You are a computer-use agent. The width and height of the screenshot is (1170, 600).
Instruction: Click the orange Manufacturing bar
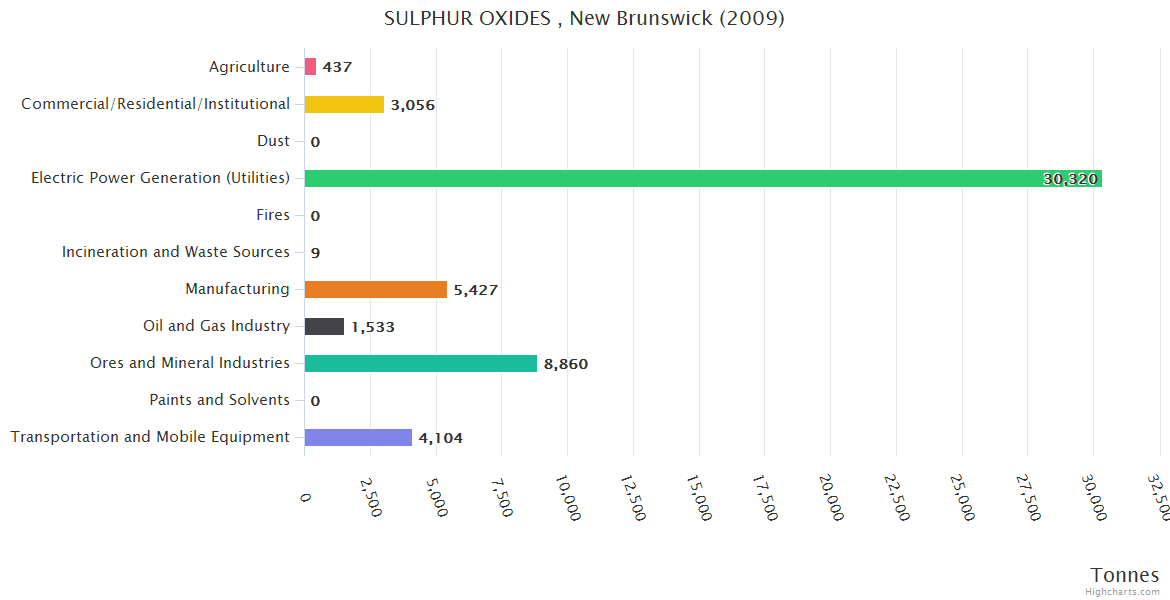click(x=375, y=289)
